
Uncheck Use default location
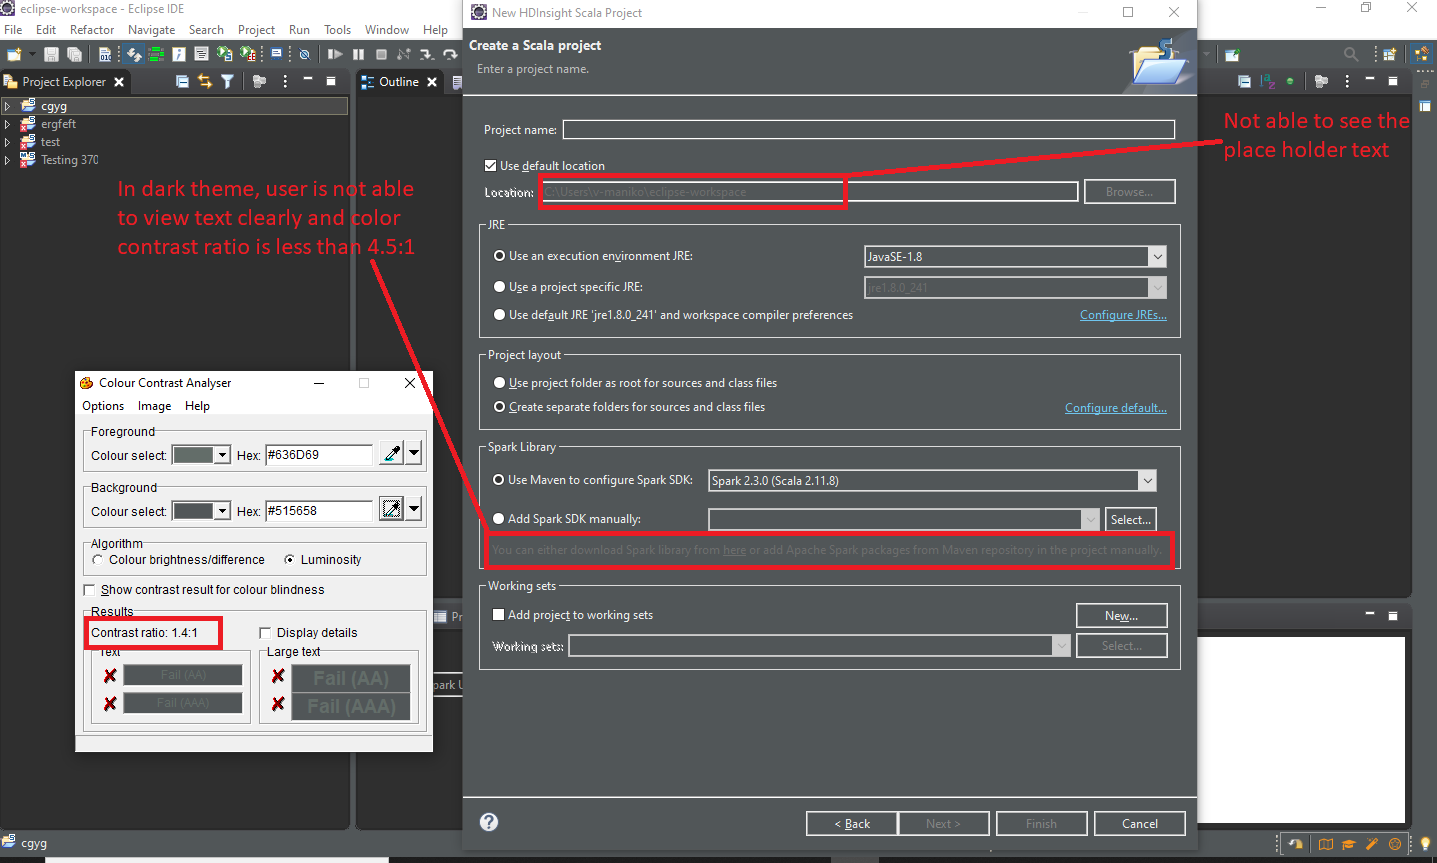tap(490, 165)
